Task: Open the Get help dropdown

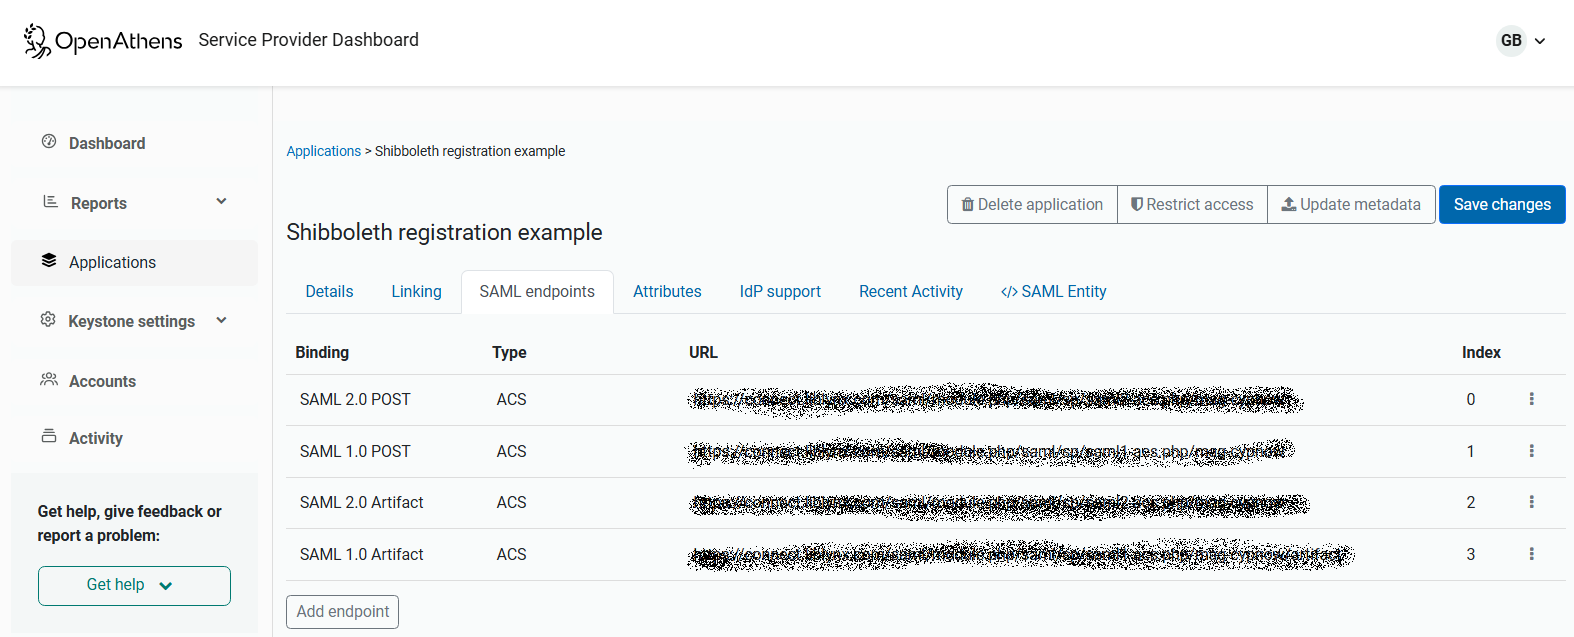Action: (134, 586)
